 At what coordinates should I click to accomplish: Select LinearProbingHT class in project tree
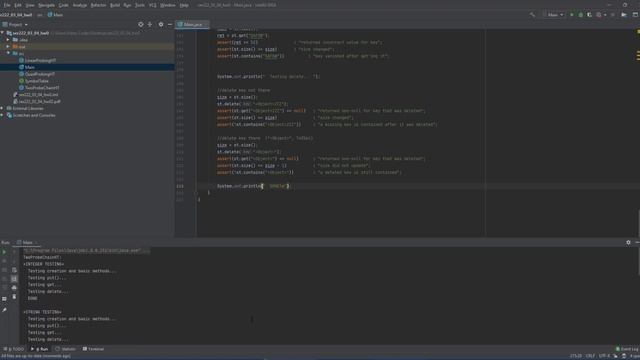[38, 60]
